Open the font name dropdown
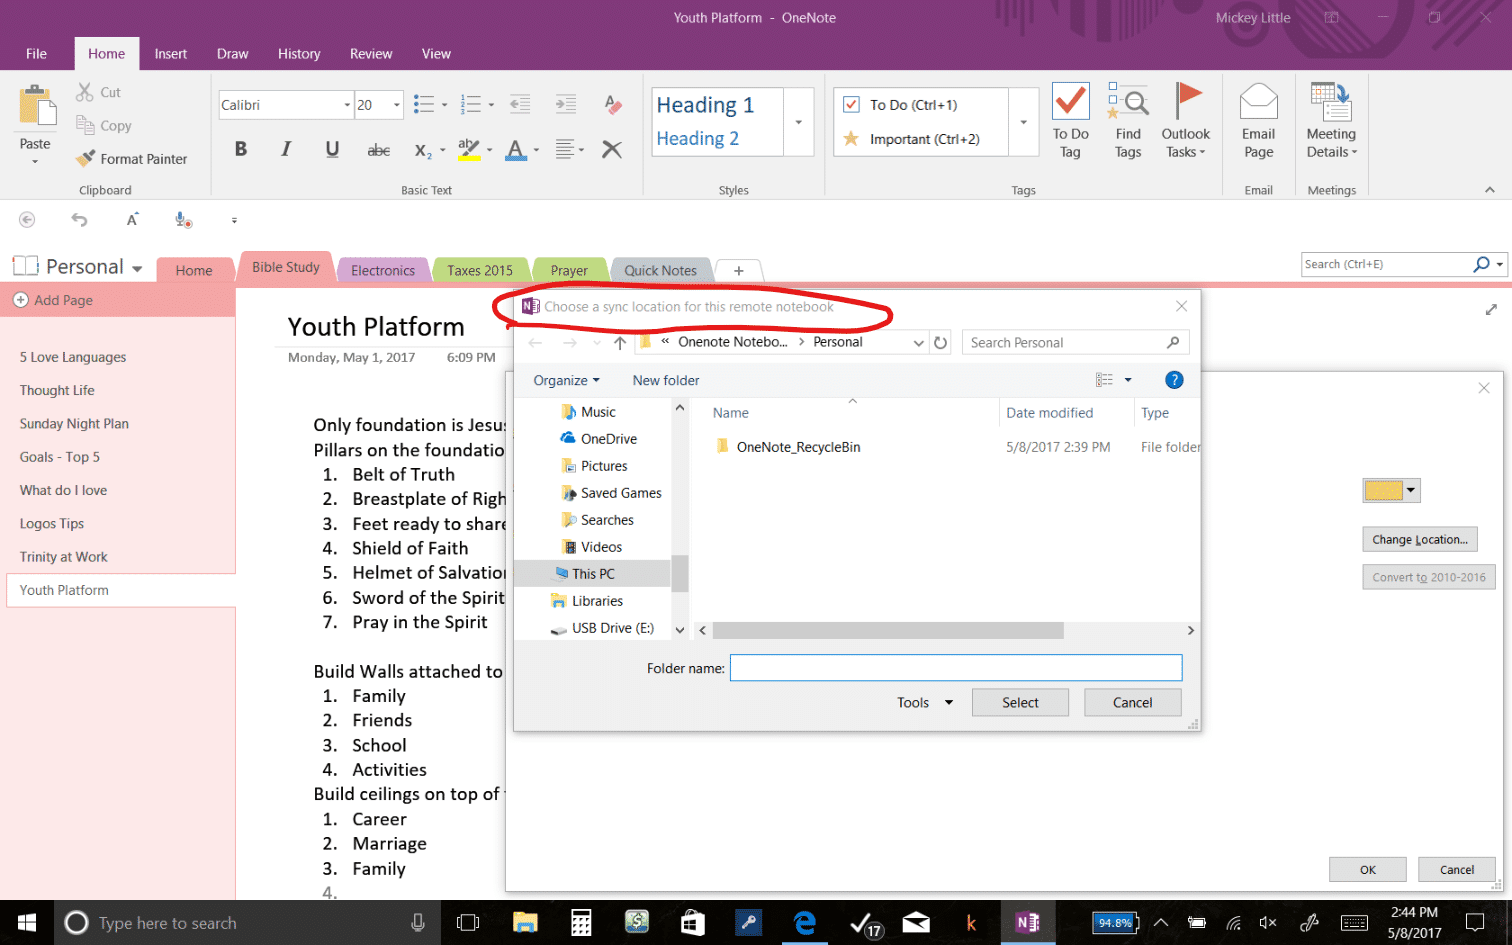Screen dimensions: 1512x945 click(347, 105)
